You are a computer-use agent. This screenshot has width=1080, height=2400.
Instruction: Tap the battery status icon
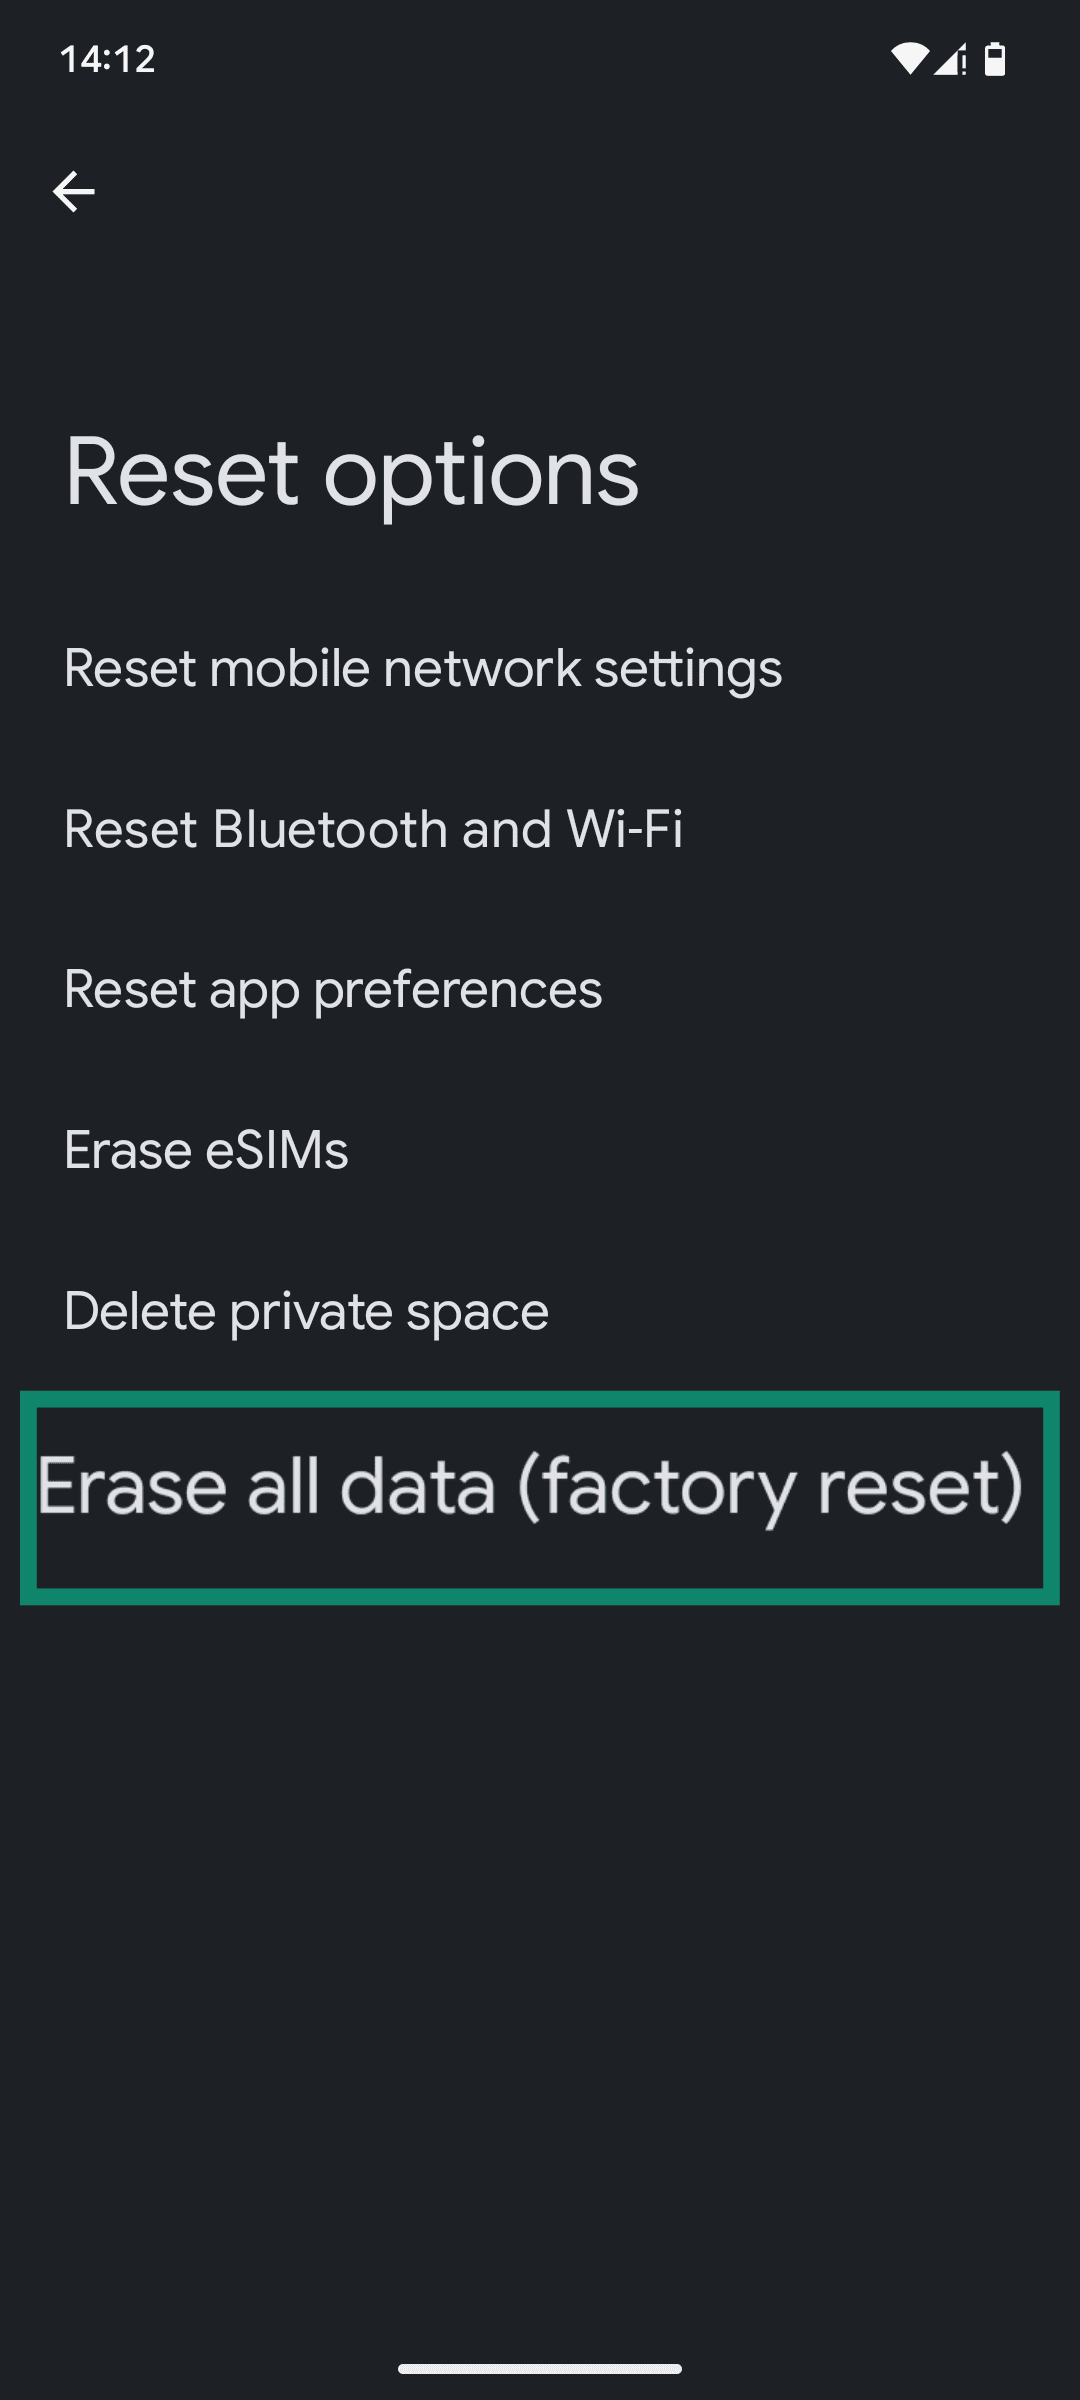click(x=996, y=60)
